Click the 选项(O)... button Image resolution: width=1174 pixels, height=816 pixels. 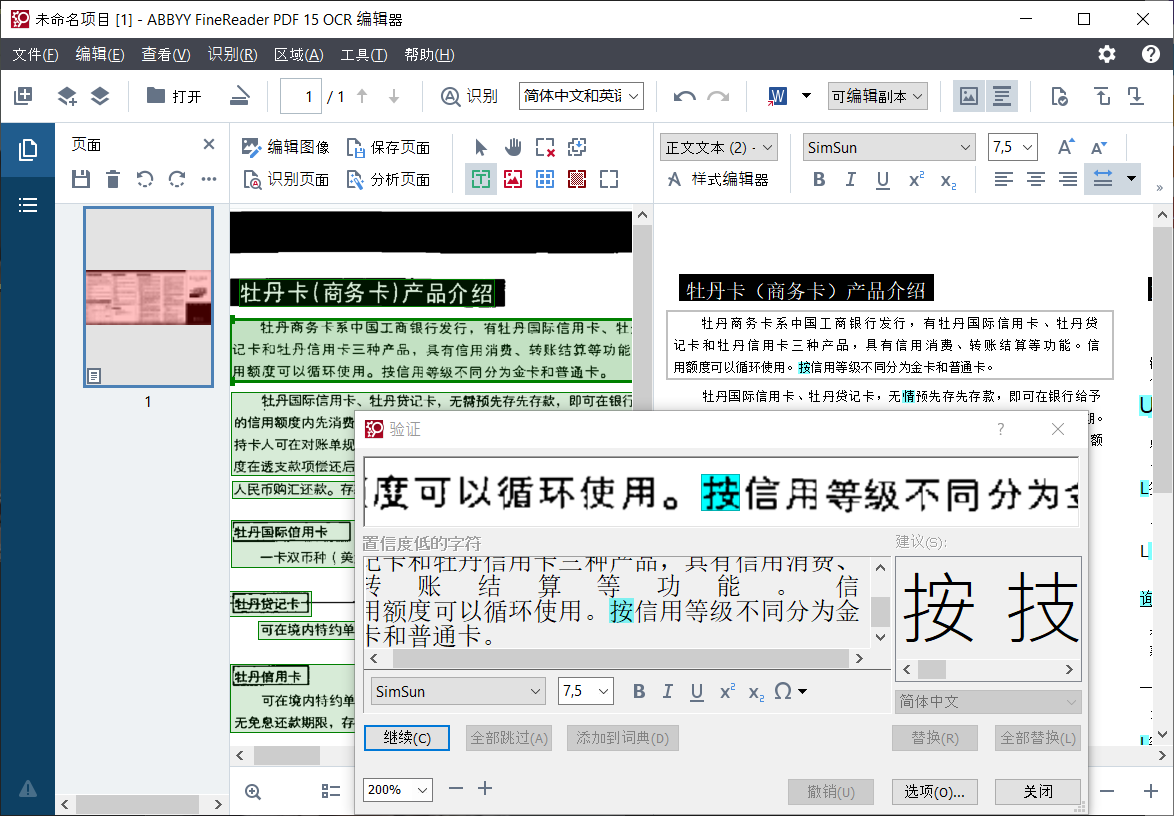tap(934, 791)
